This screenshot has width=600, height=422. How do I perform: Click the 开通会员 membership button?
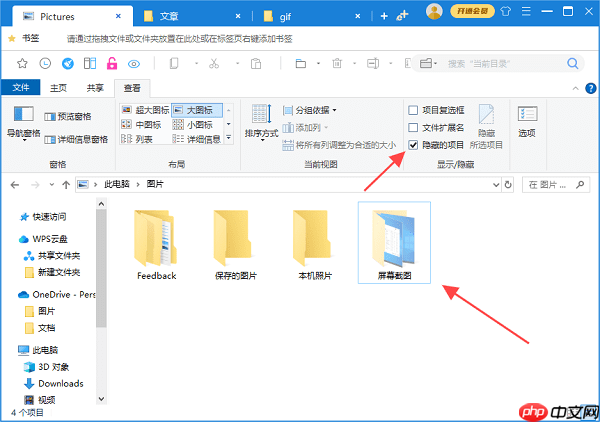(473, 11)
